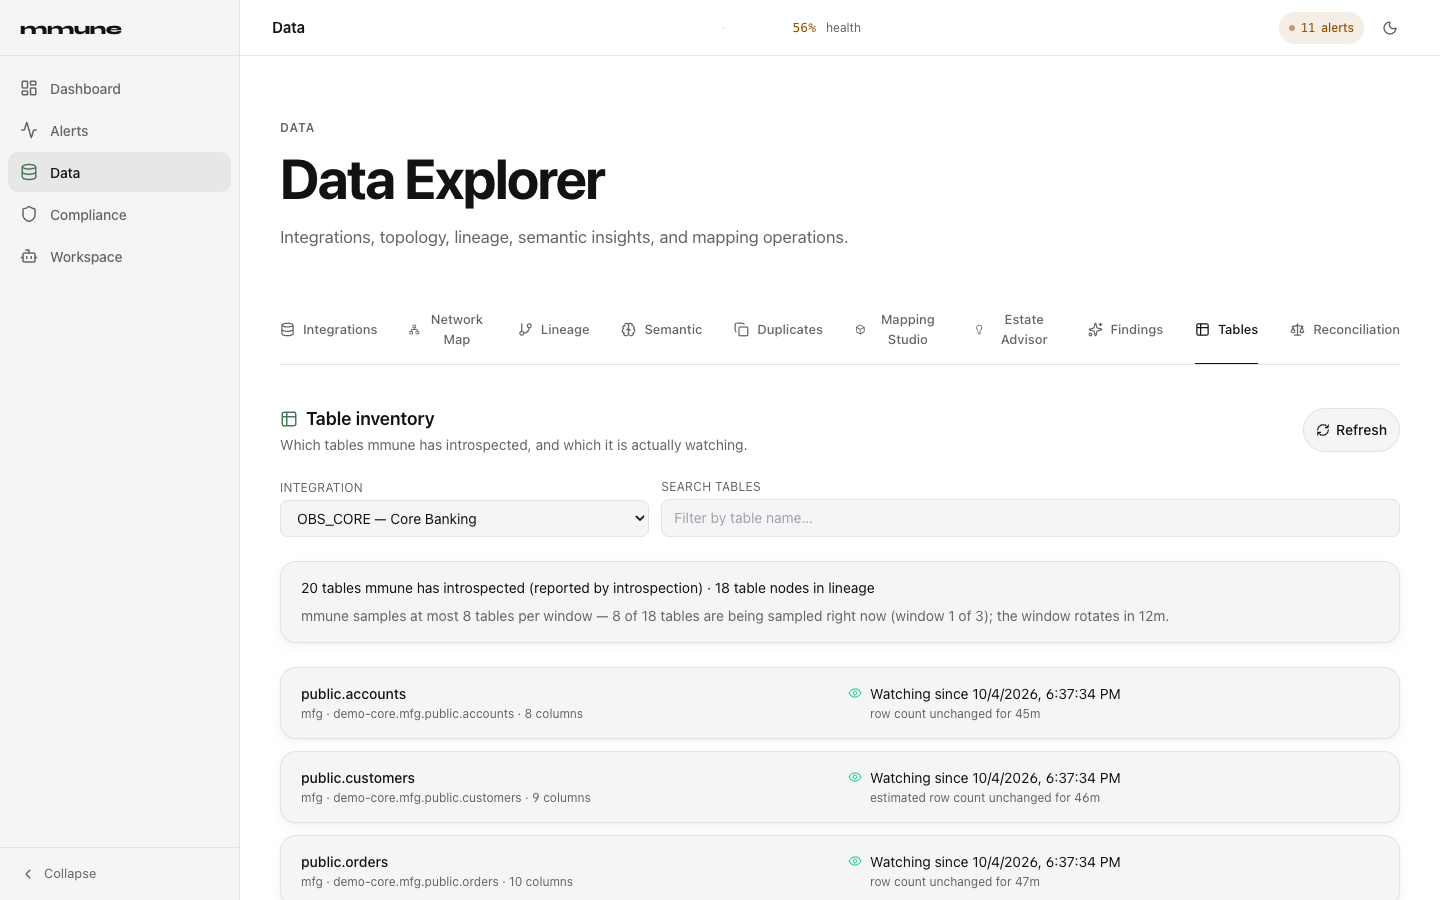
Task: Open the 11 alerts badge
Action: pyautogui.click(x=1321, y=28)
